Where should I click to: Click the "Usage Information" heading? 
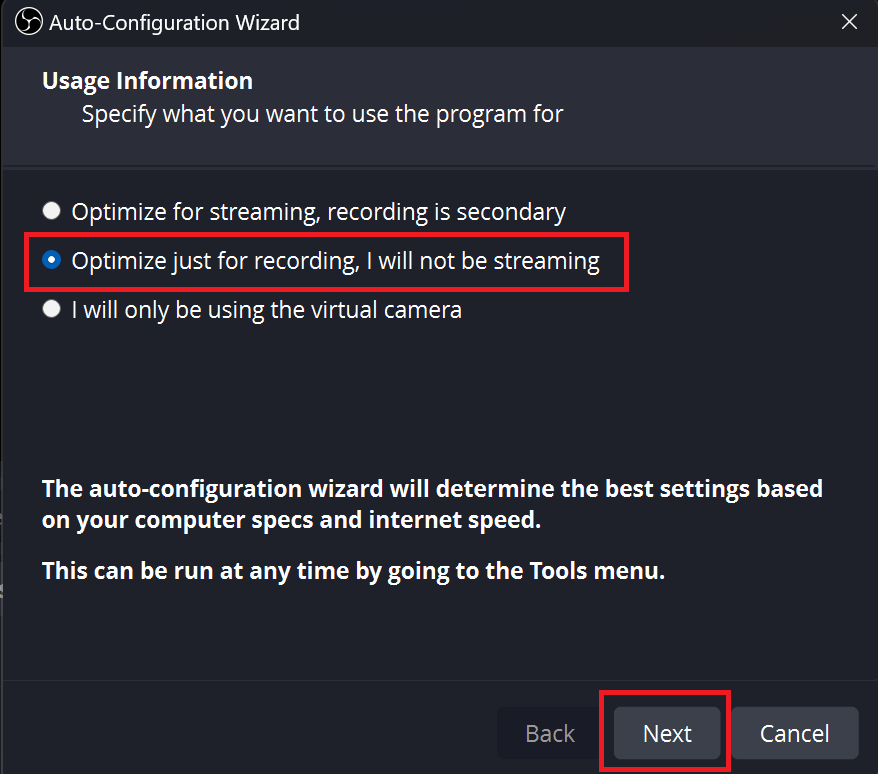click(x=147, y=81)
